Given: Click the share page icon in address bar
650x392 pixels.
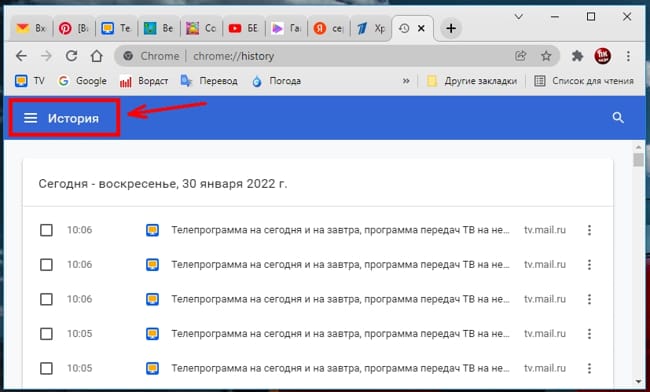Looking at the screenshot, I should coord(520,56).
